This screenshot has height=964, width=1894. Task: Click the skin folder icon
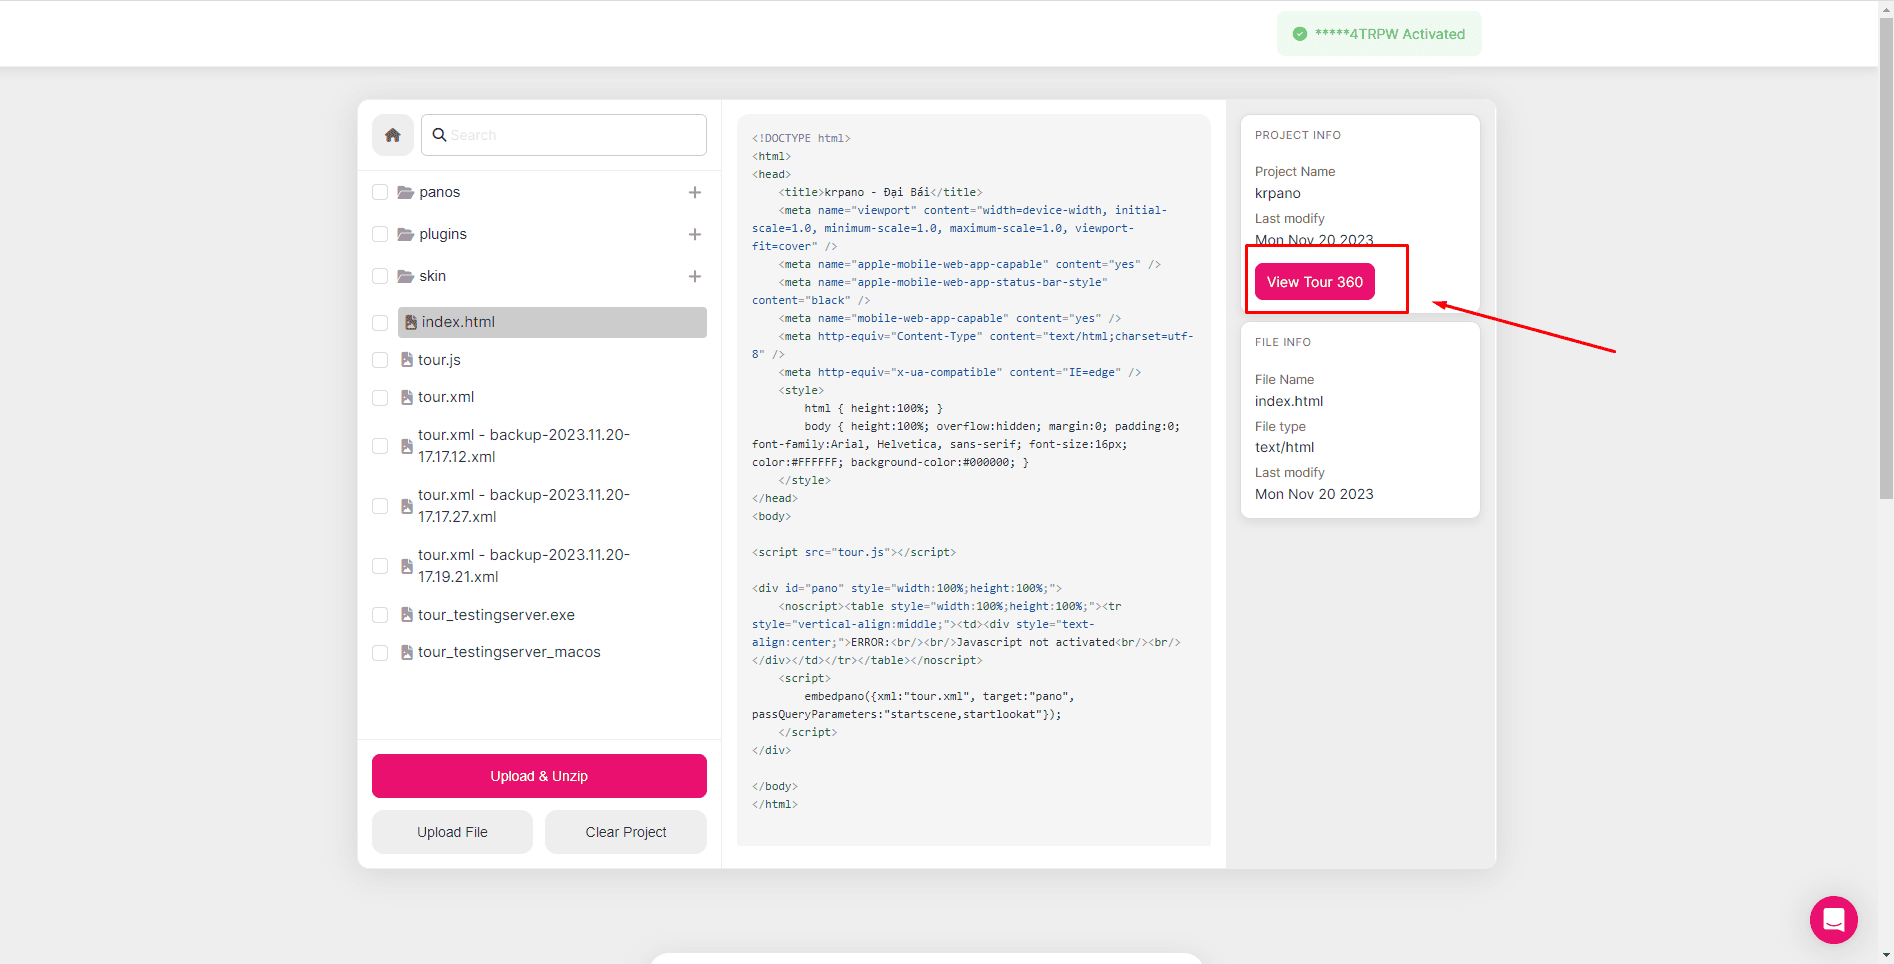[x=406, y=276]
